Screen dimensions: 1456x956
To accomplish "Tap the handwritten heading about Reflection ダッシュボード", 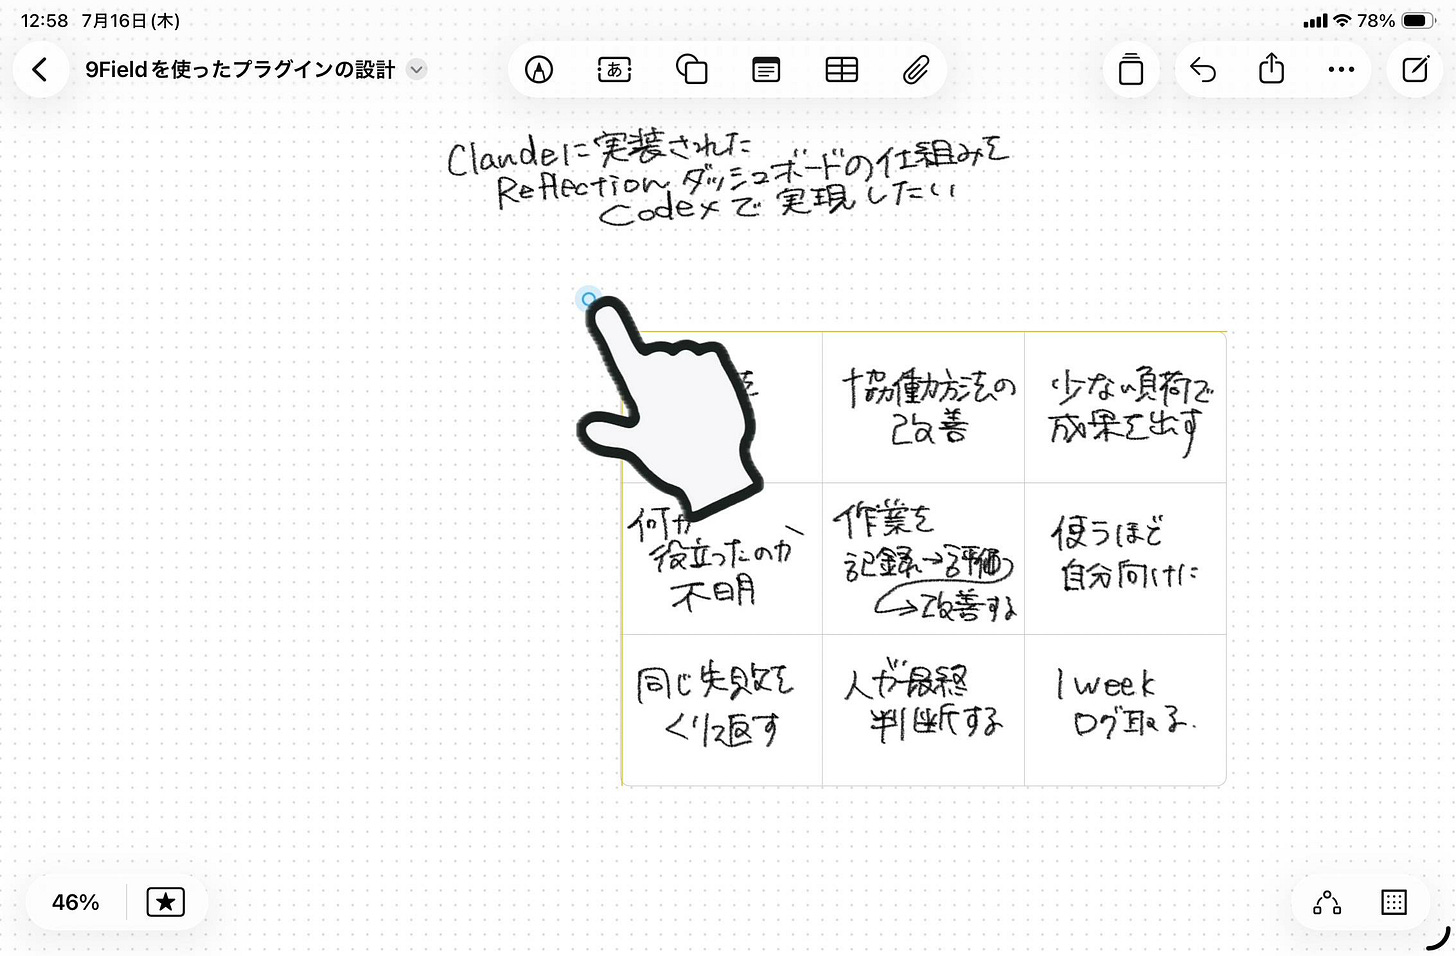I will coord(728,180).
